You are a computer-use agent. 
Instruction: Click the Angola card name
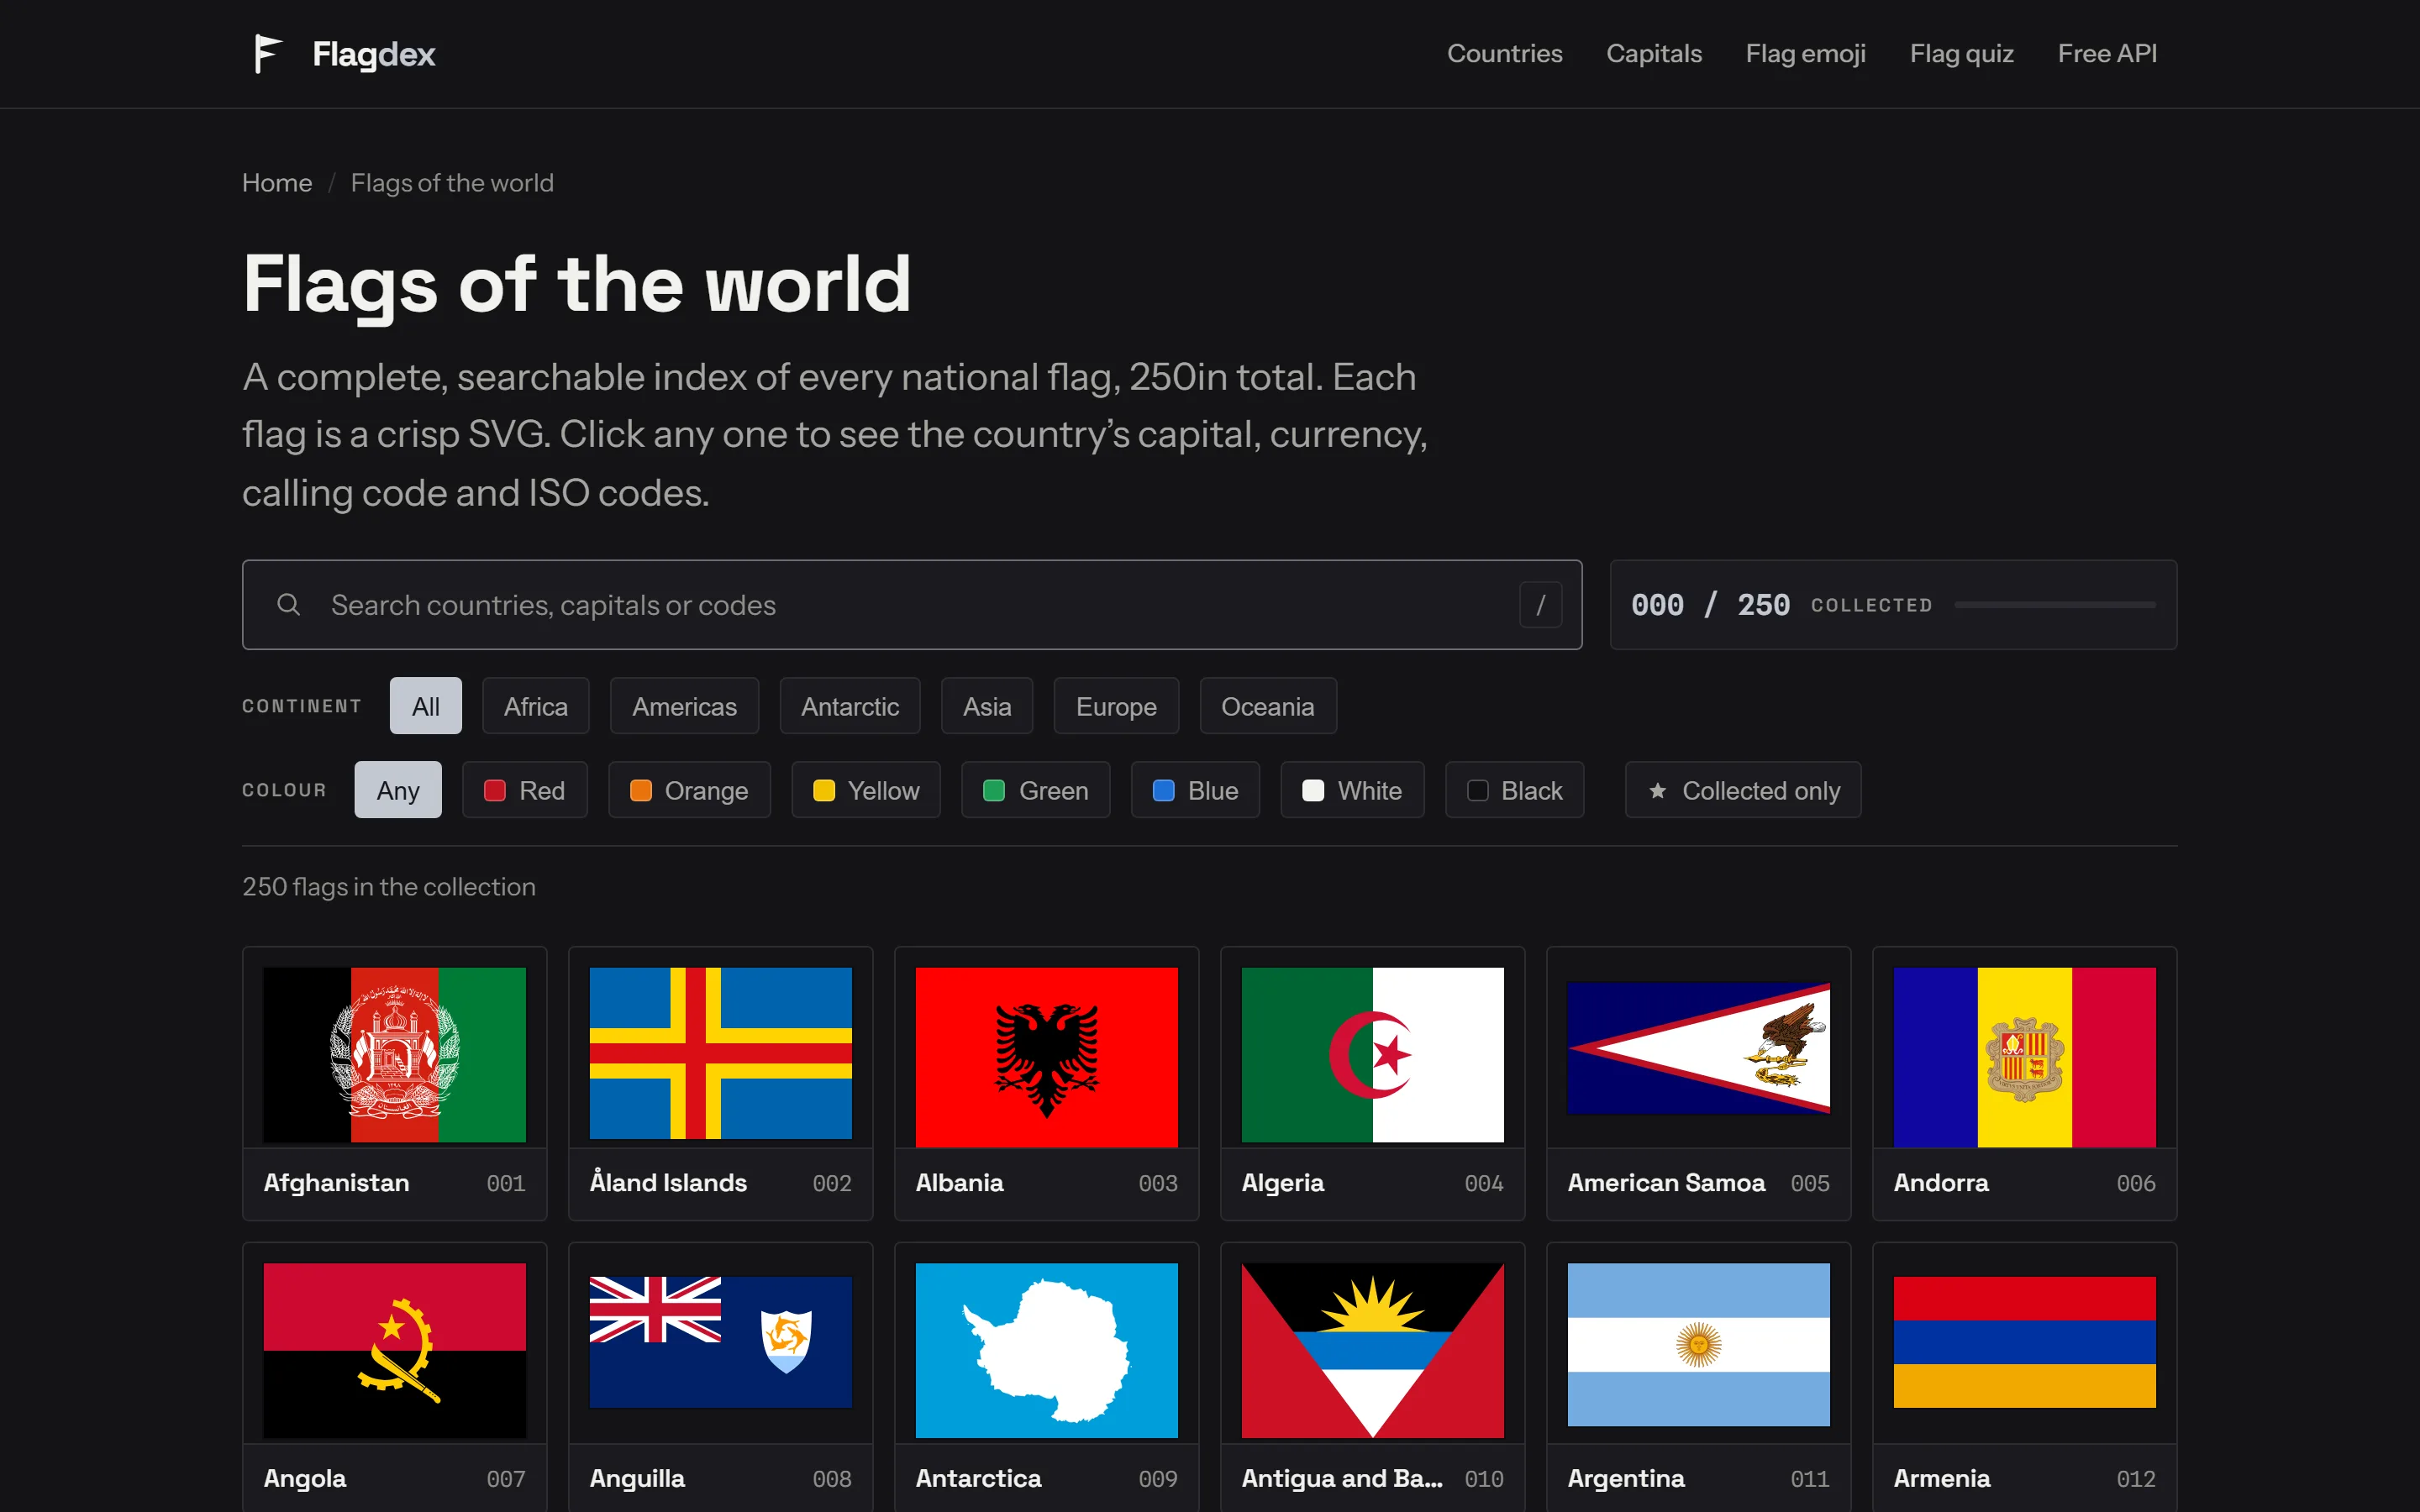click(x=304, y=1479)
